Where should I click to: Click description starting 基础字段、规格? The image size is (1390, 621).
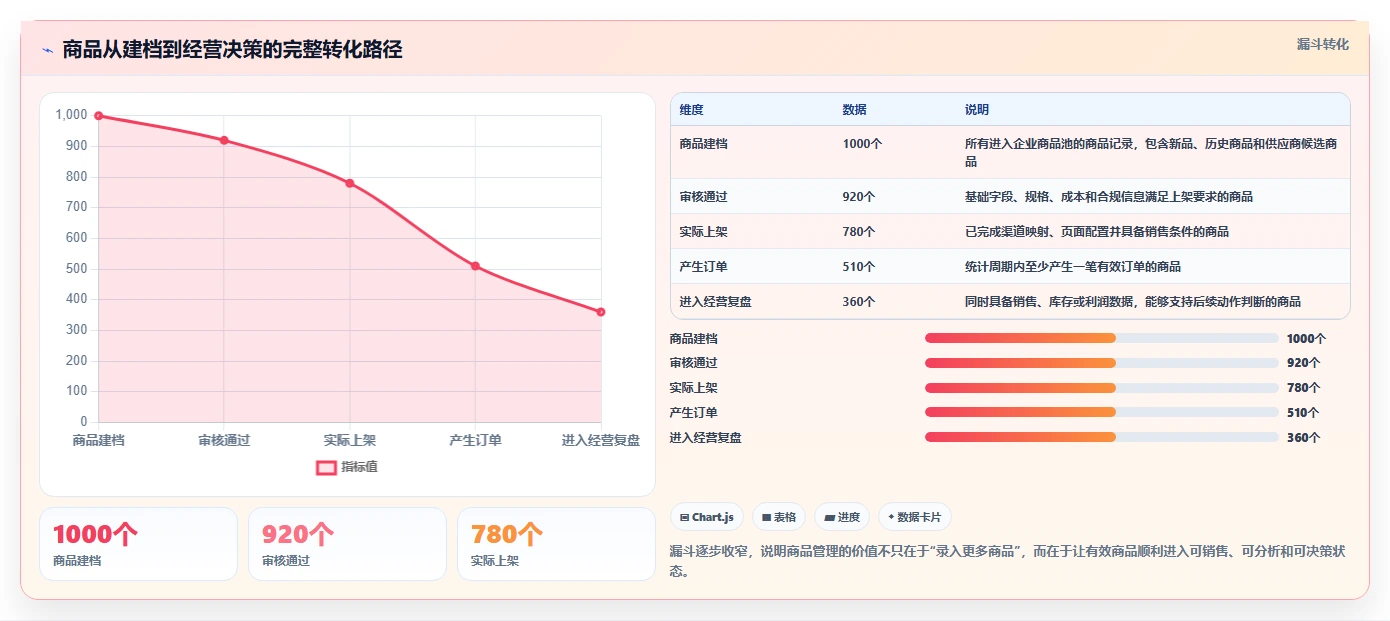pyautogui.click(x=1109, y=197)
